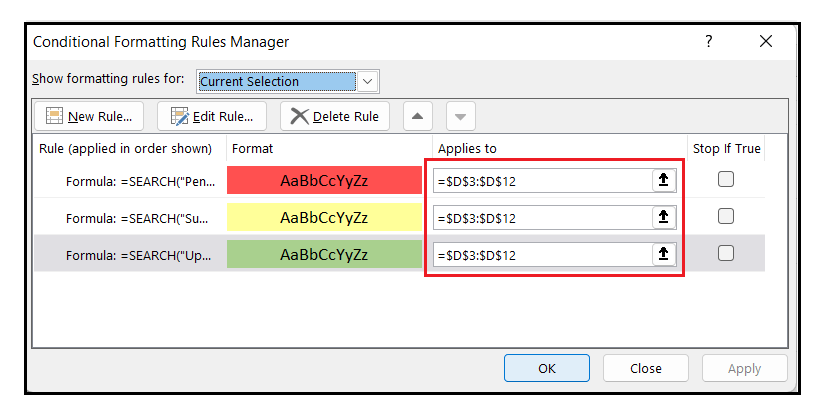
Task: Click the green format preview swatch
Action: tap(324, 254)
